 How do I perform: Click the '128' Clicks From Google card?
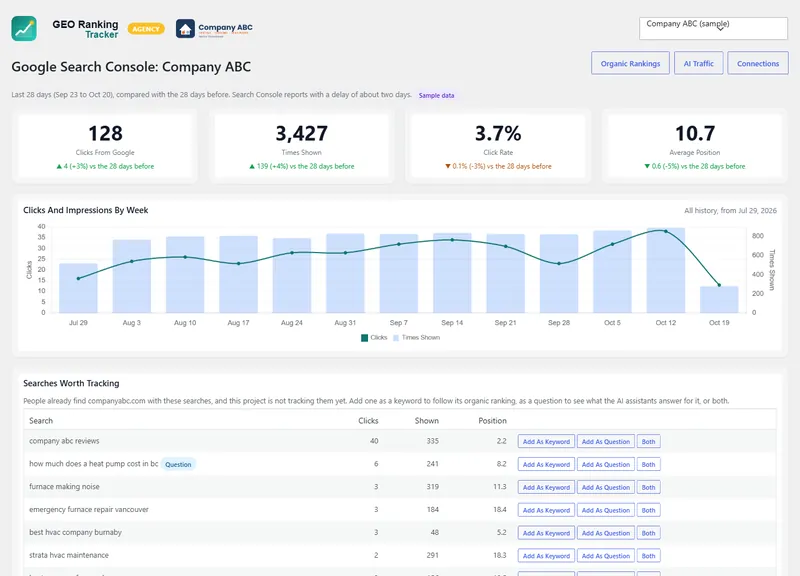pyautogui.click(x=105, y=146)
